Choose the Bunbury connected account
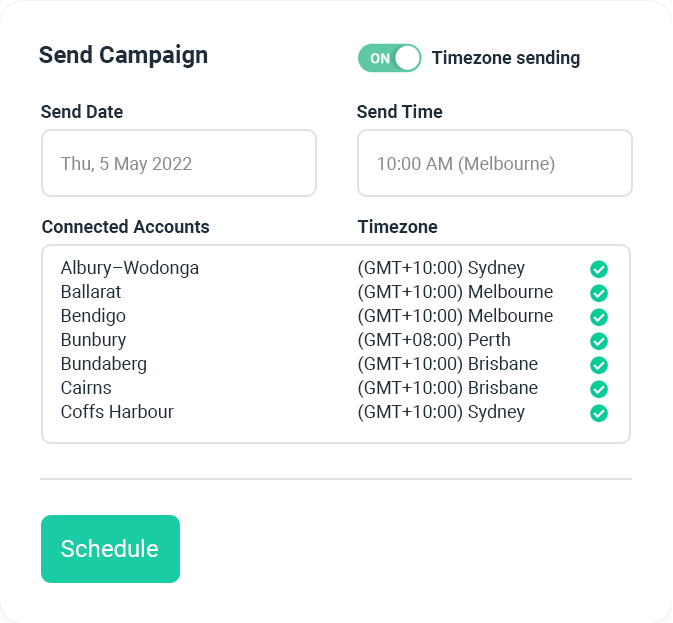 (x=93, y=340)
